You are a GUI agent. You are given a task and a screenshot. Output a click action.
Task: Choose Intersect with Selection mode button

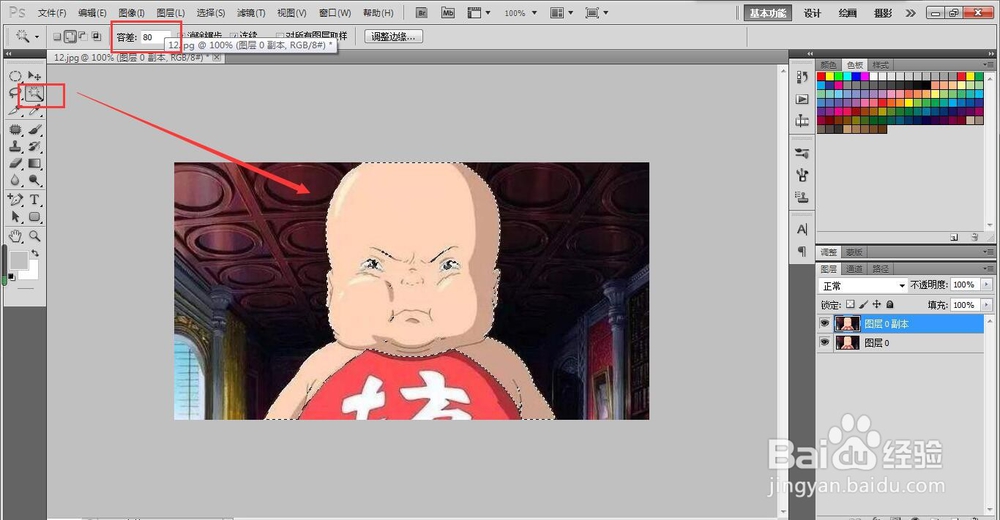point(96,36)
